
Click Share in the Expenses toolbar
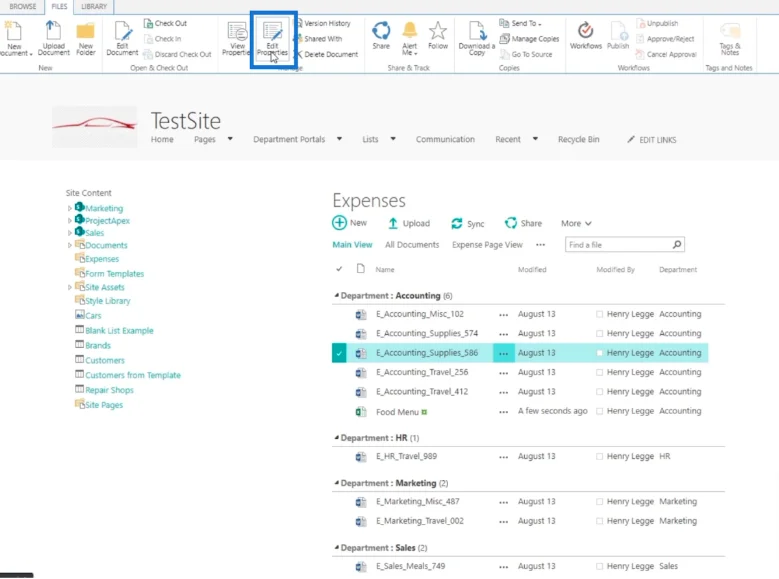point(523,223)
